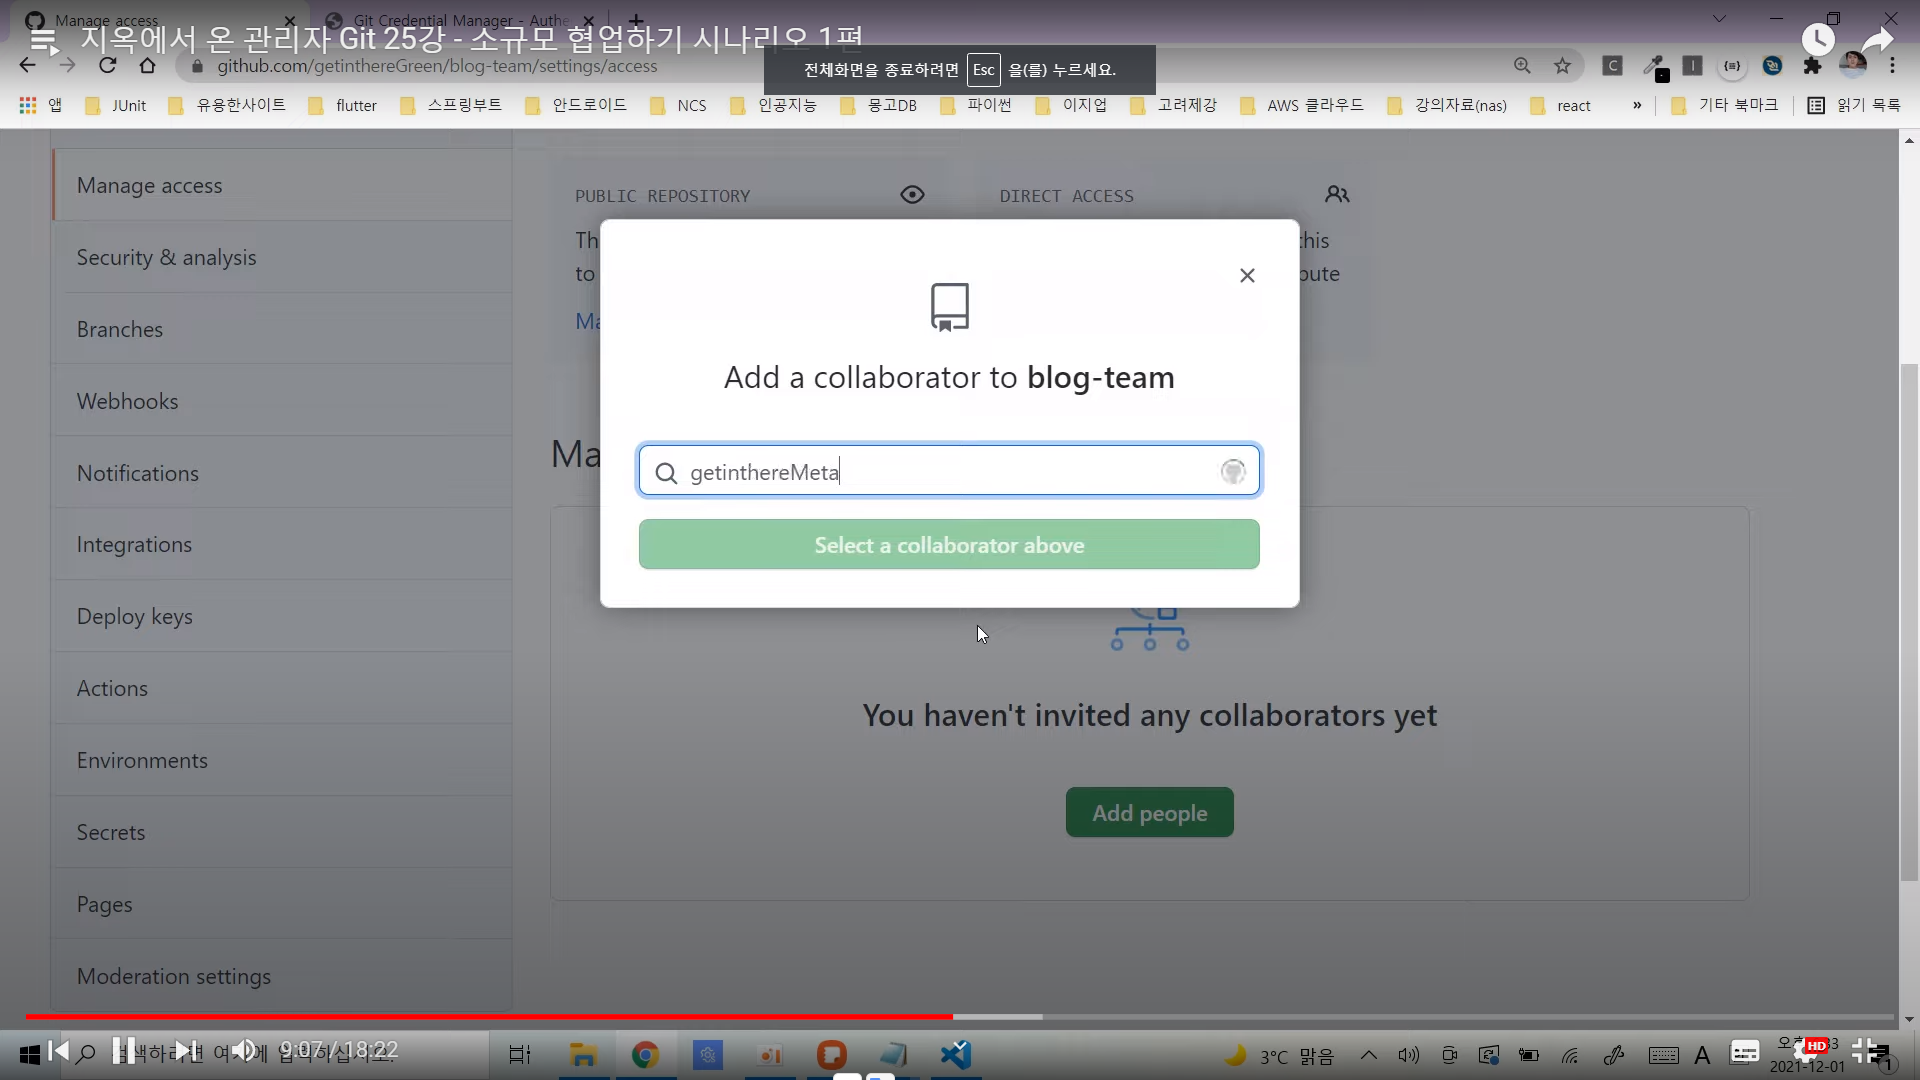Screen dimensions: 1920x1080
Task: Click the browser home icon
Action: (147, 65)
